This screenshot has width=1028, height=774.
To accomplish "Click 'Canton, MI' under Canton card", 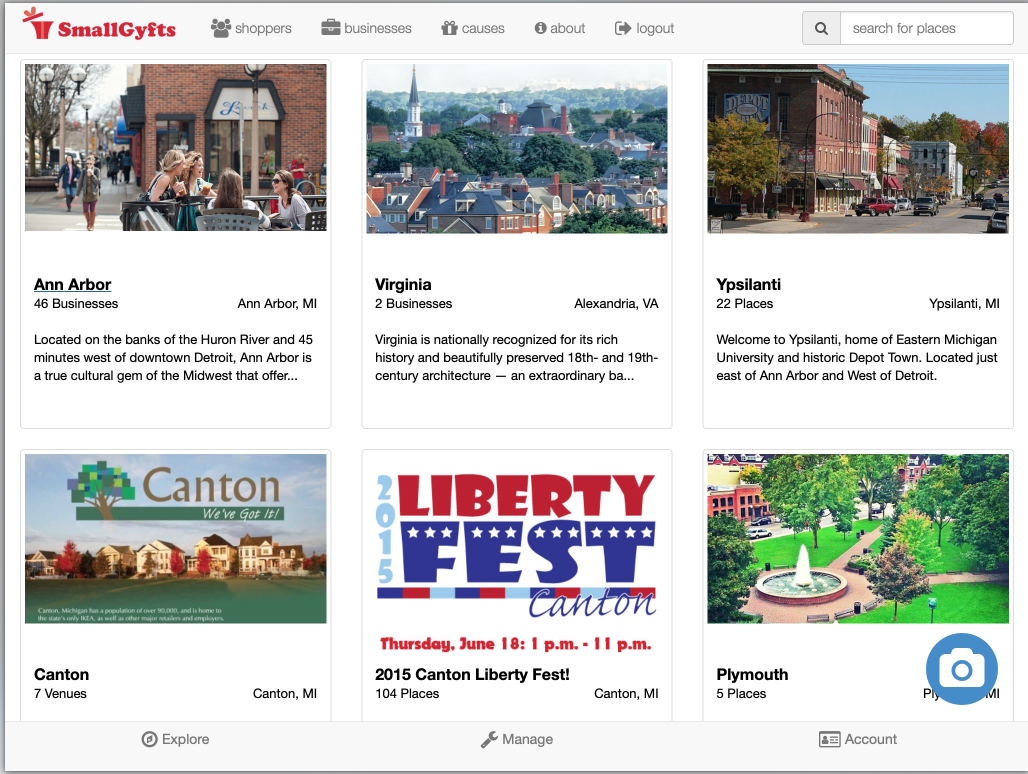I will coord(285,693).
